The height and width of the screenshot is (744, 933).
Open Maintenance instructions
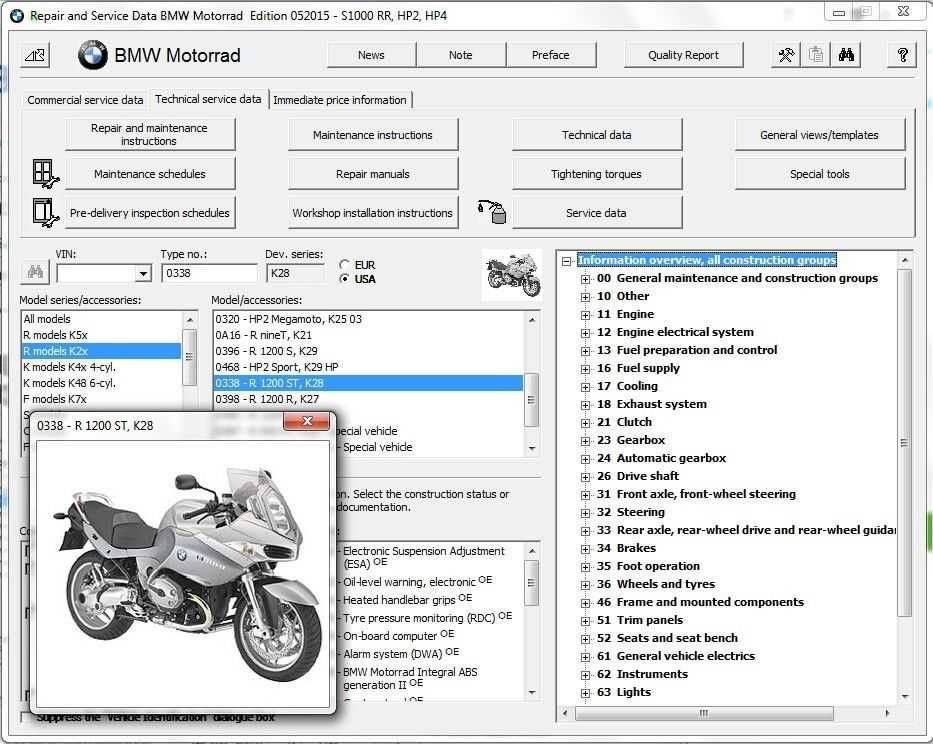click(x=372, y=135)
